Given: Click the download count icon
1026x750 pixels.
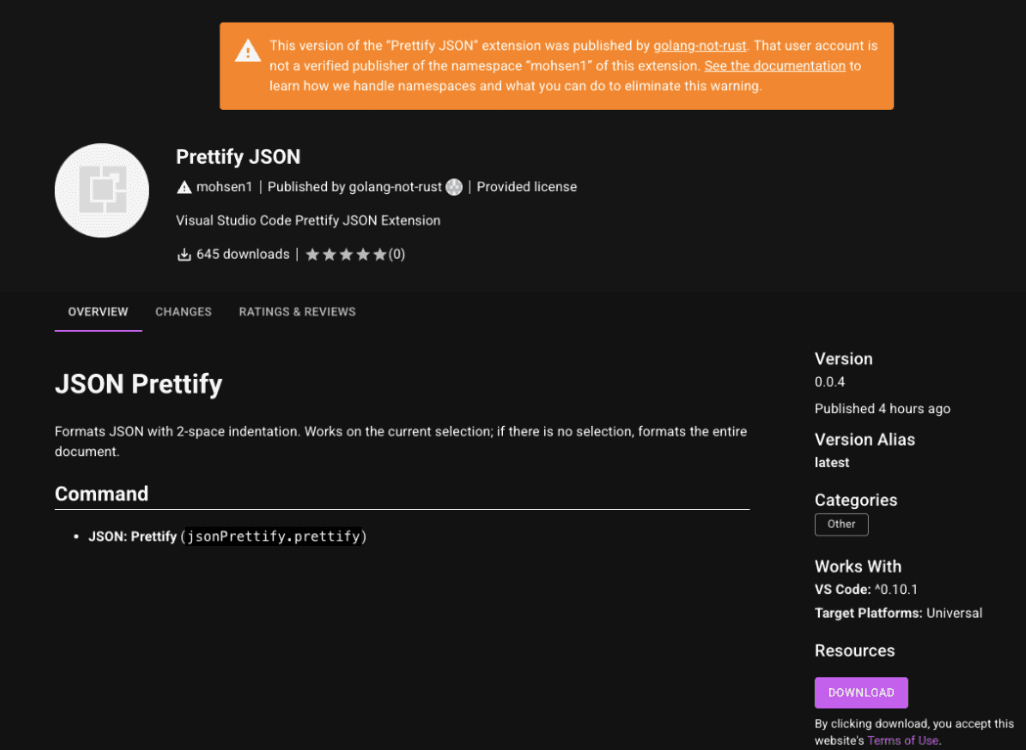Looking at the screenshot, I should [184, 255].
